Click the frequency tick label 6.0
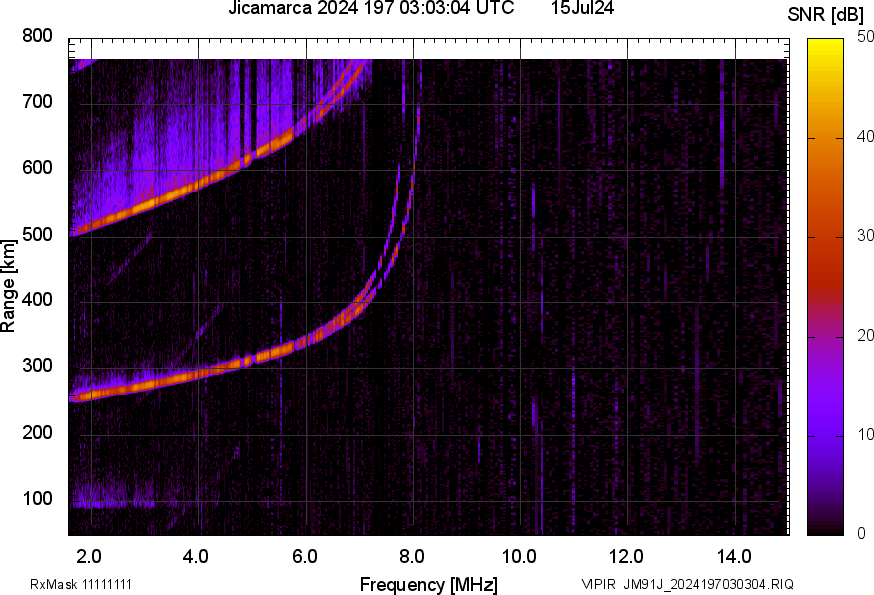 coord(304,557)
